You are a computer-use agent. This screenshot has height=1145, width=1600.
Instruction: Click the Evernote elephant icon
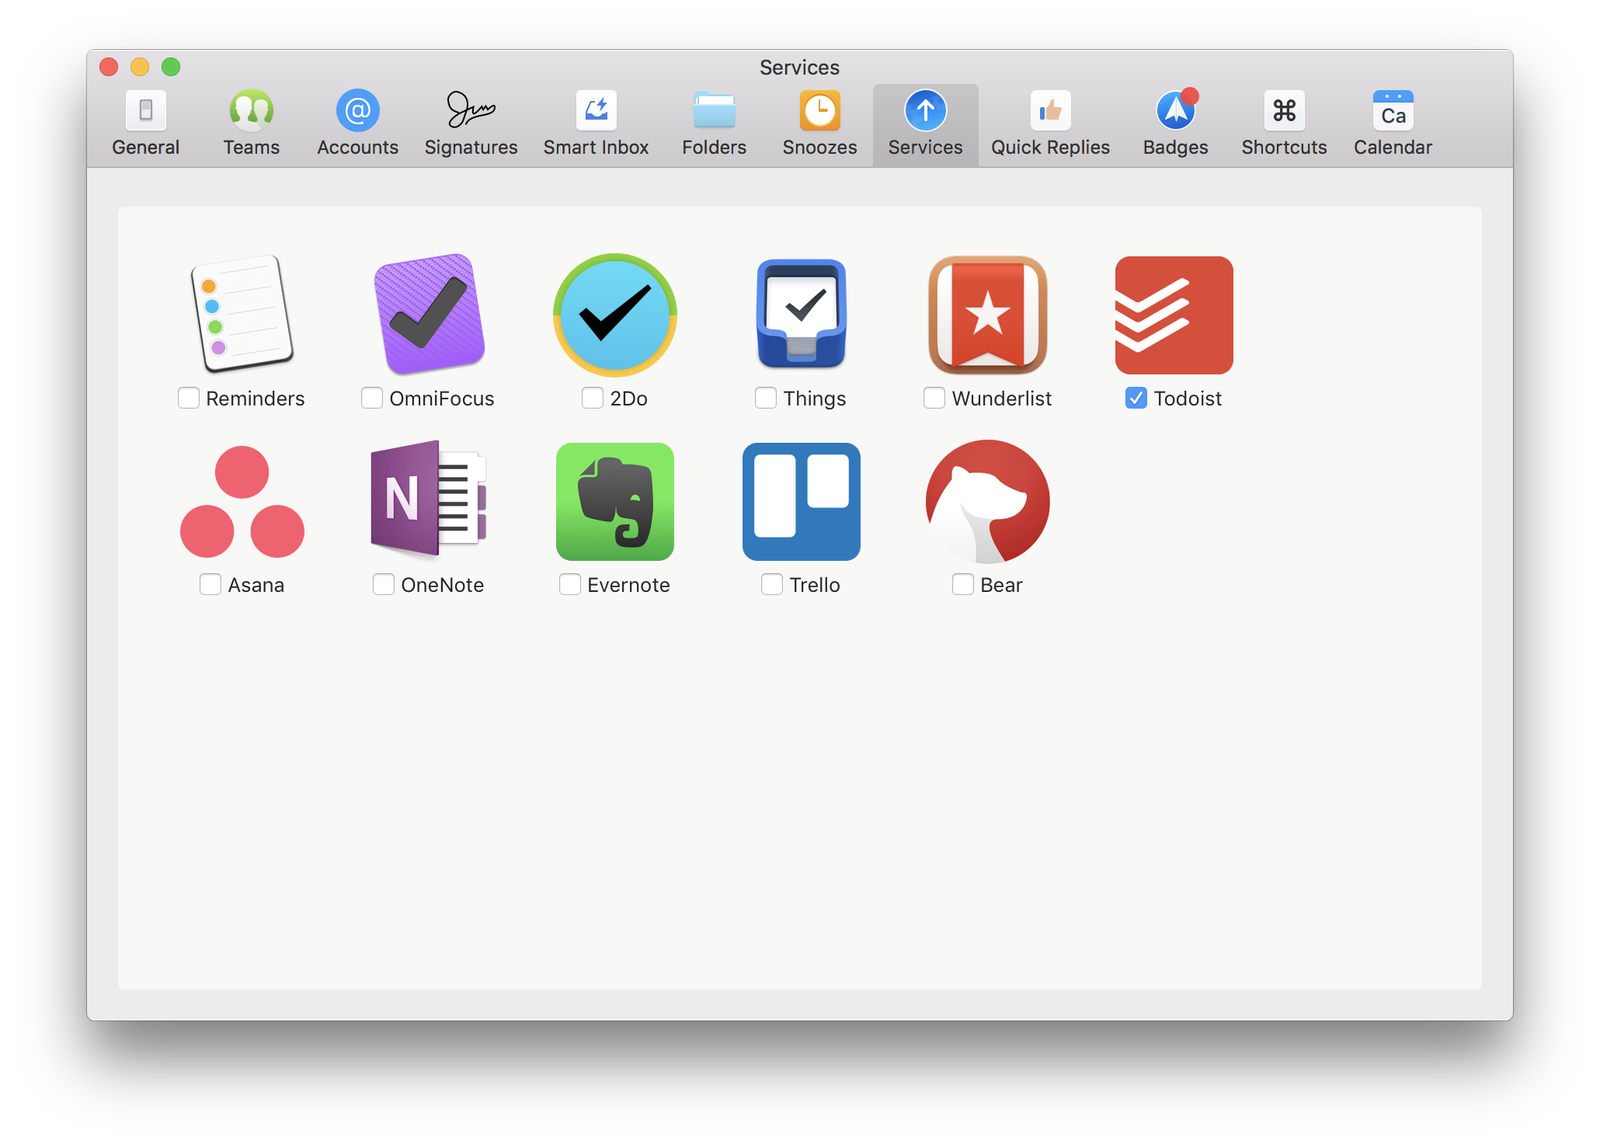[615, 502]
